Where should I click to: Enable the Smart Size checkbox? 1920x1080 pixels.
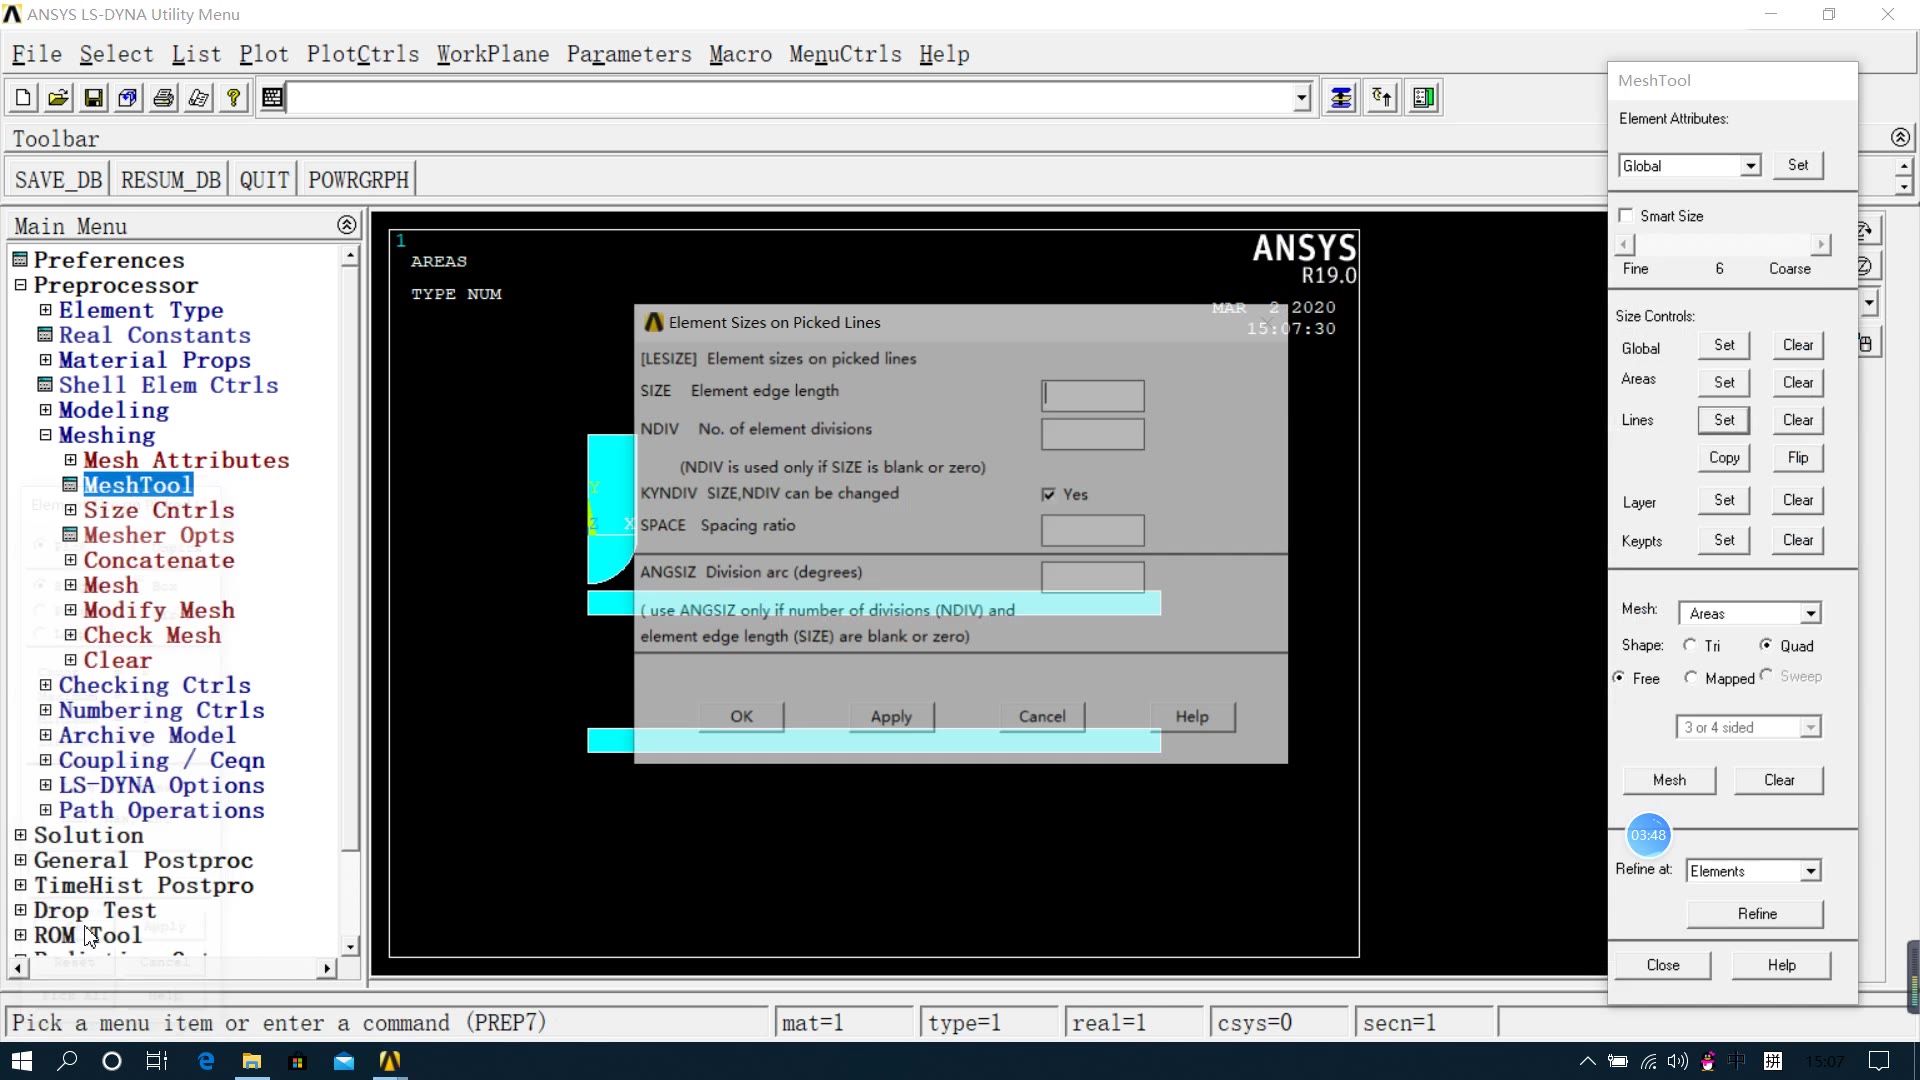[x=1626, y=215]
